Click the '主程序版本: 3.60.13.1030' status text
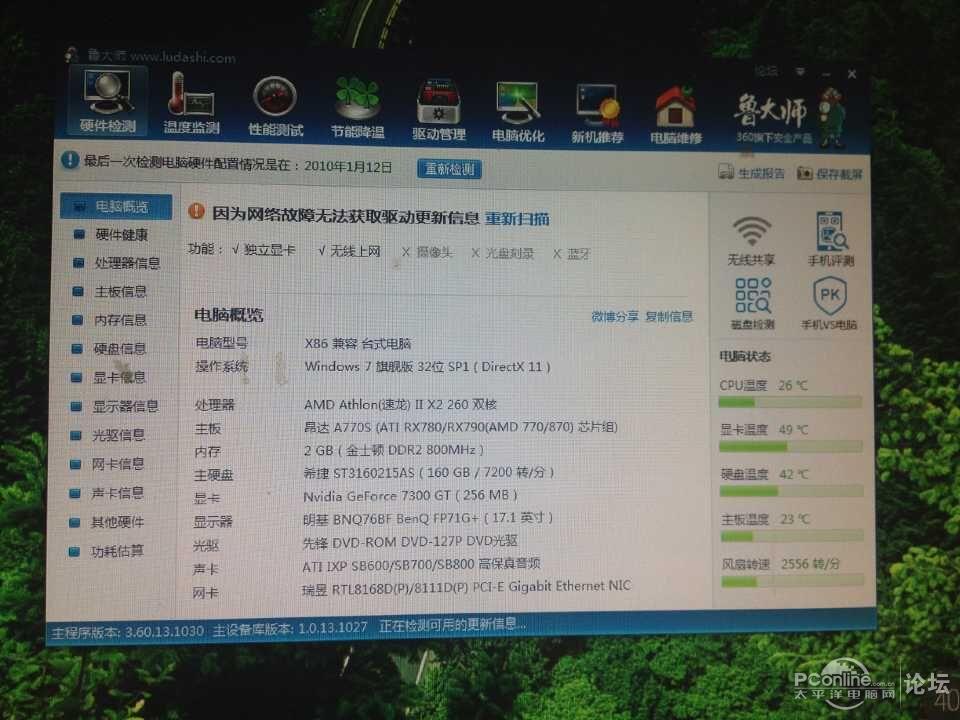 click(x=127, y=631)
